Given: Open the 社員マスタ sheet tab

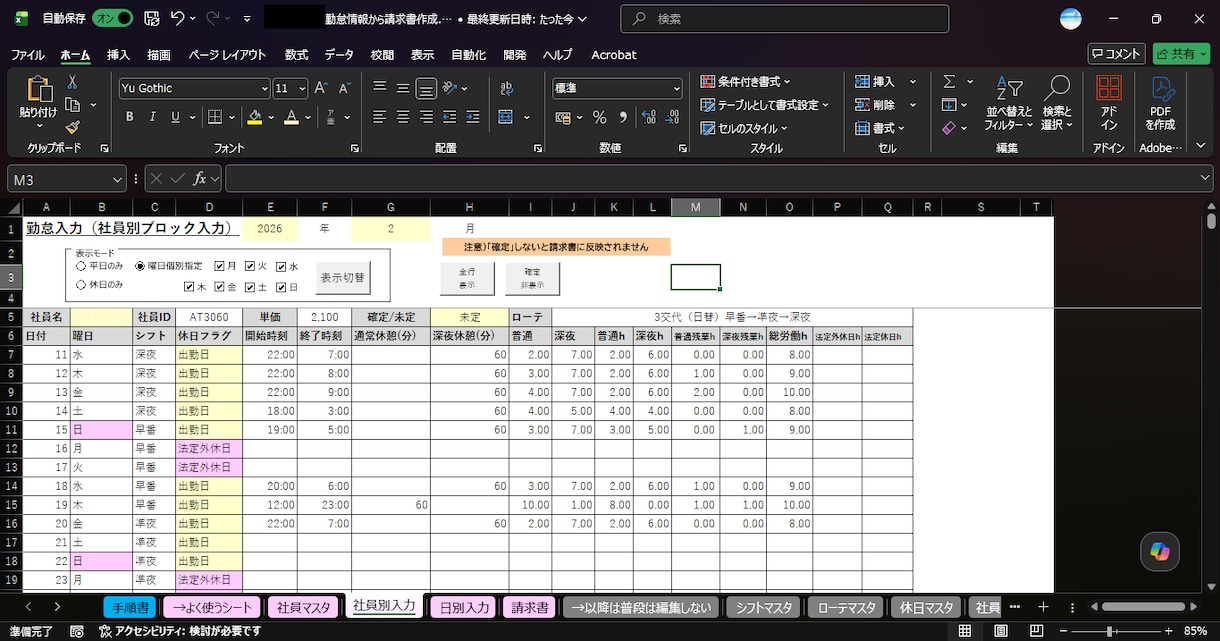Looking at the screenshot, I should pos(304,607).
